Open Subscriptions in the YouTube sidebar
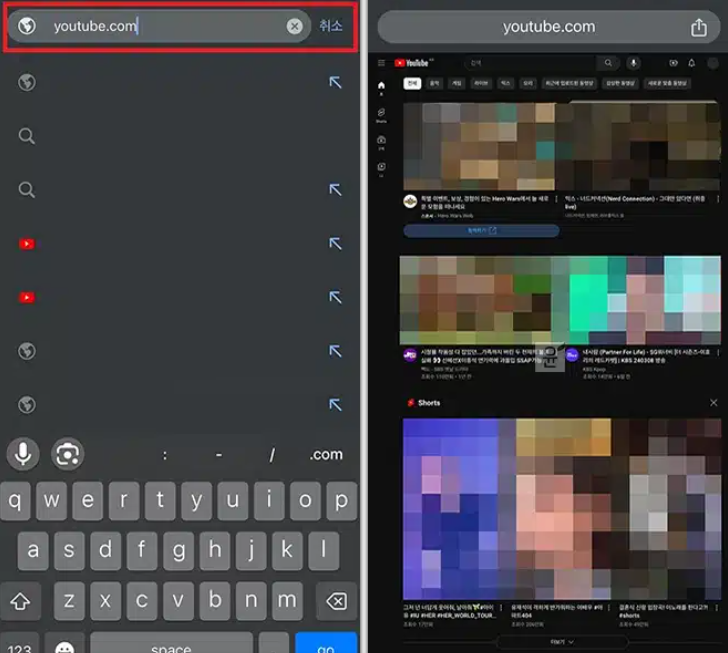Screen dimensions: 728x653 tap(381, 142)
